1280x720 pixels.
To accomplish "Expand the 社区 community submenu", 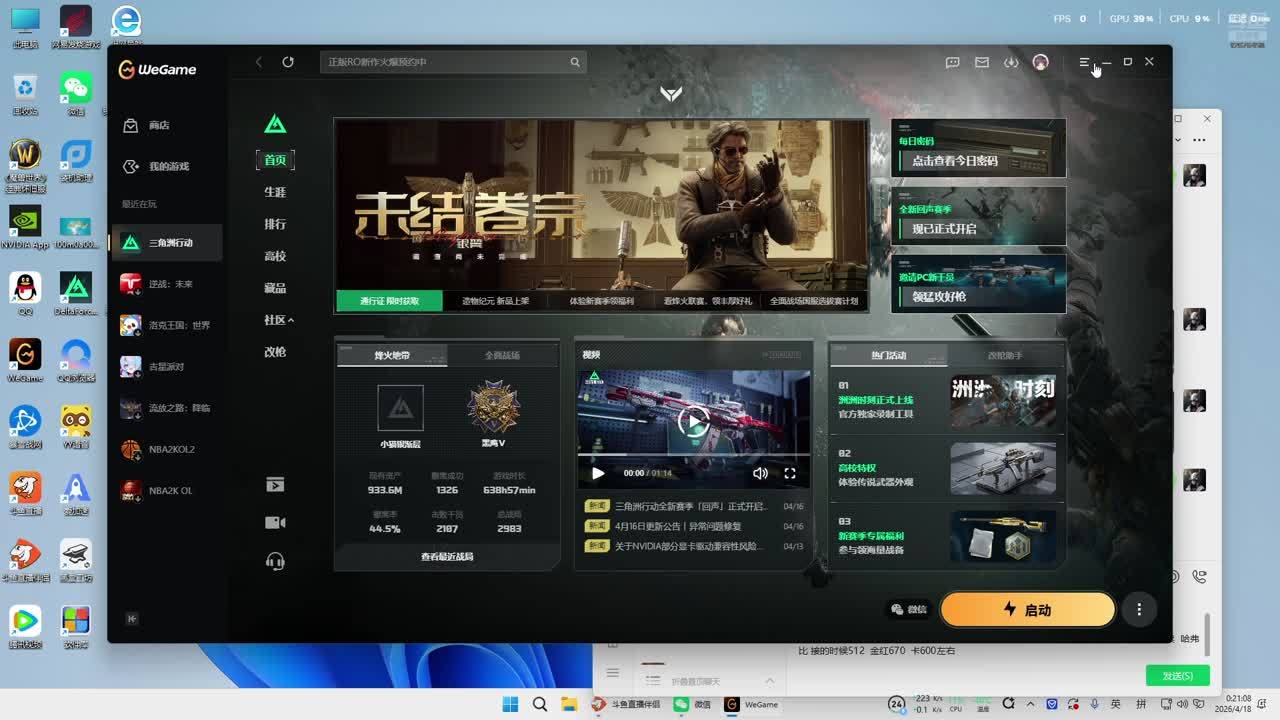I will (x=279, y=320).
